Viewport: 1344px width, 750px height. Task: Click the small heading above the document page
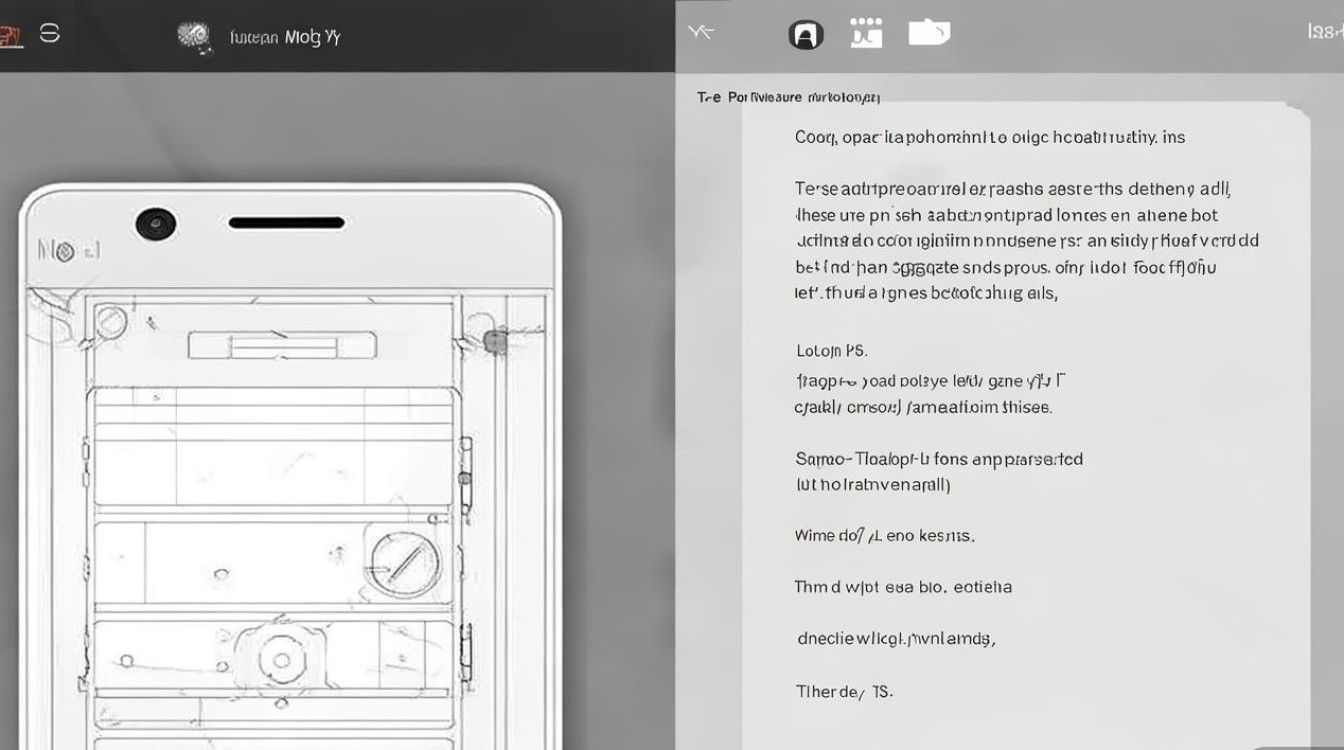[x=788, y=97]
